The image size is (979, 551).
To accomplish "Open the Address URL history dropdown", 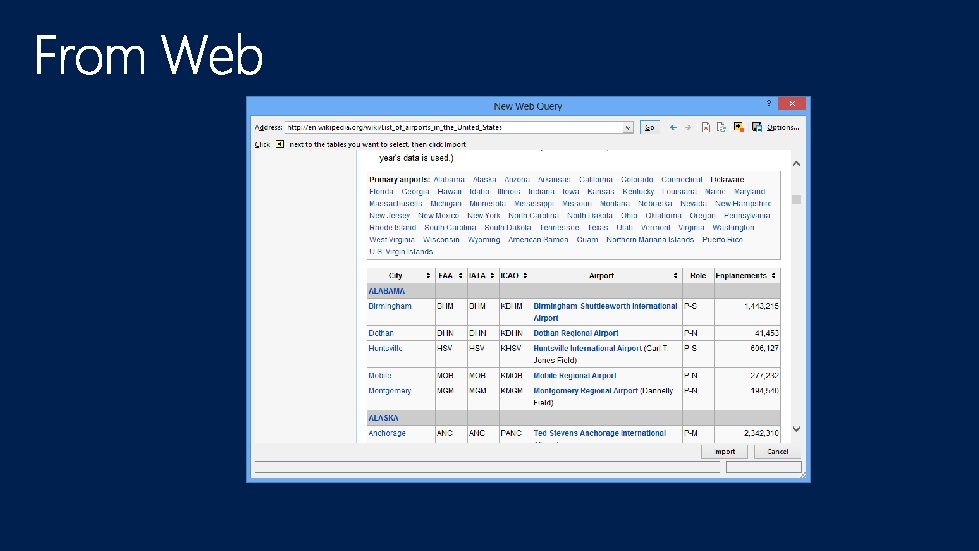I will pyautogui.click(x=627, y=128).
